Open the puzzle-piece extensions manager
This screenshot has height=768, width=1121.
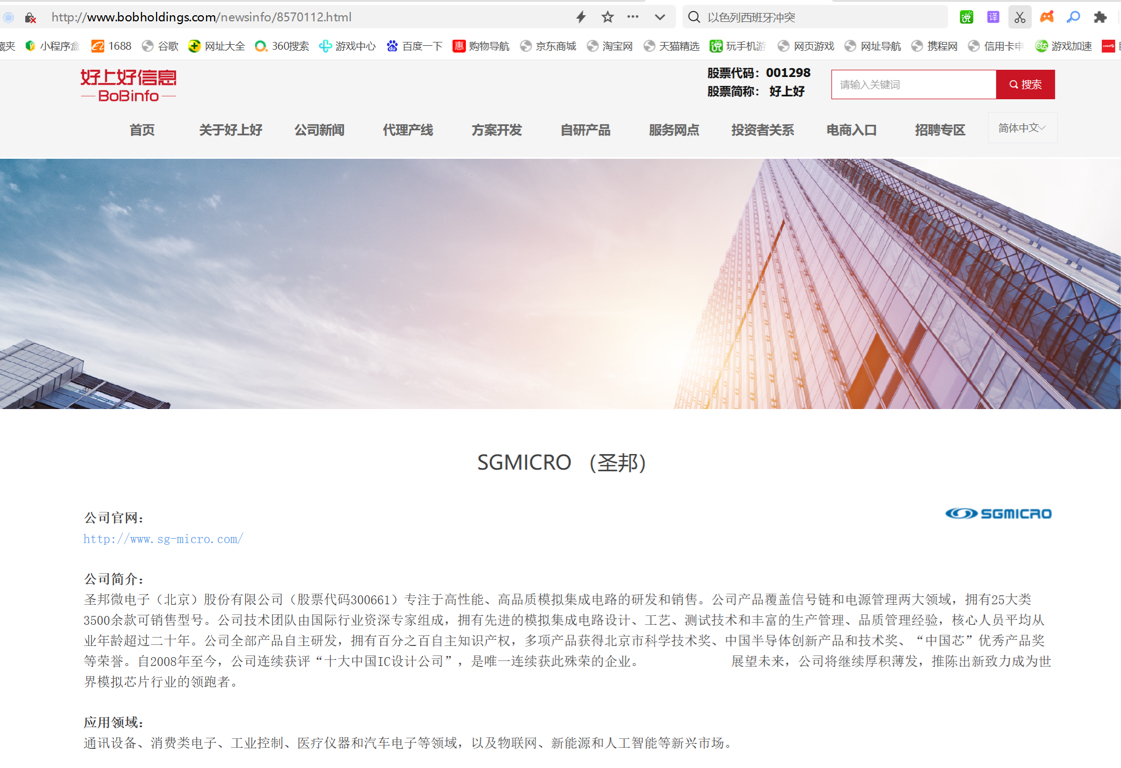point(1100,17)
